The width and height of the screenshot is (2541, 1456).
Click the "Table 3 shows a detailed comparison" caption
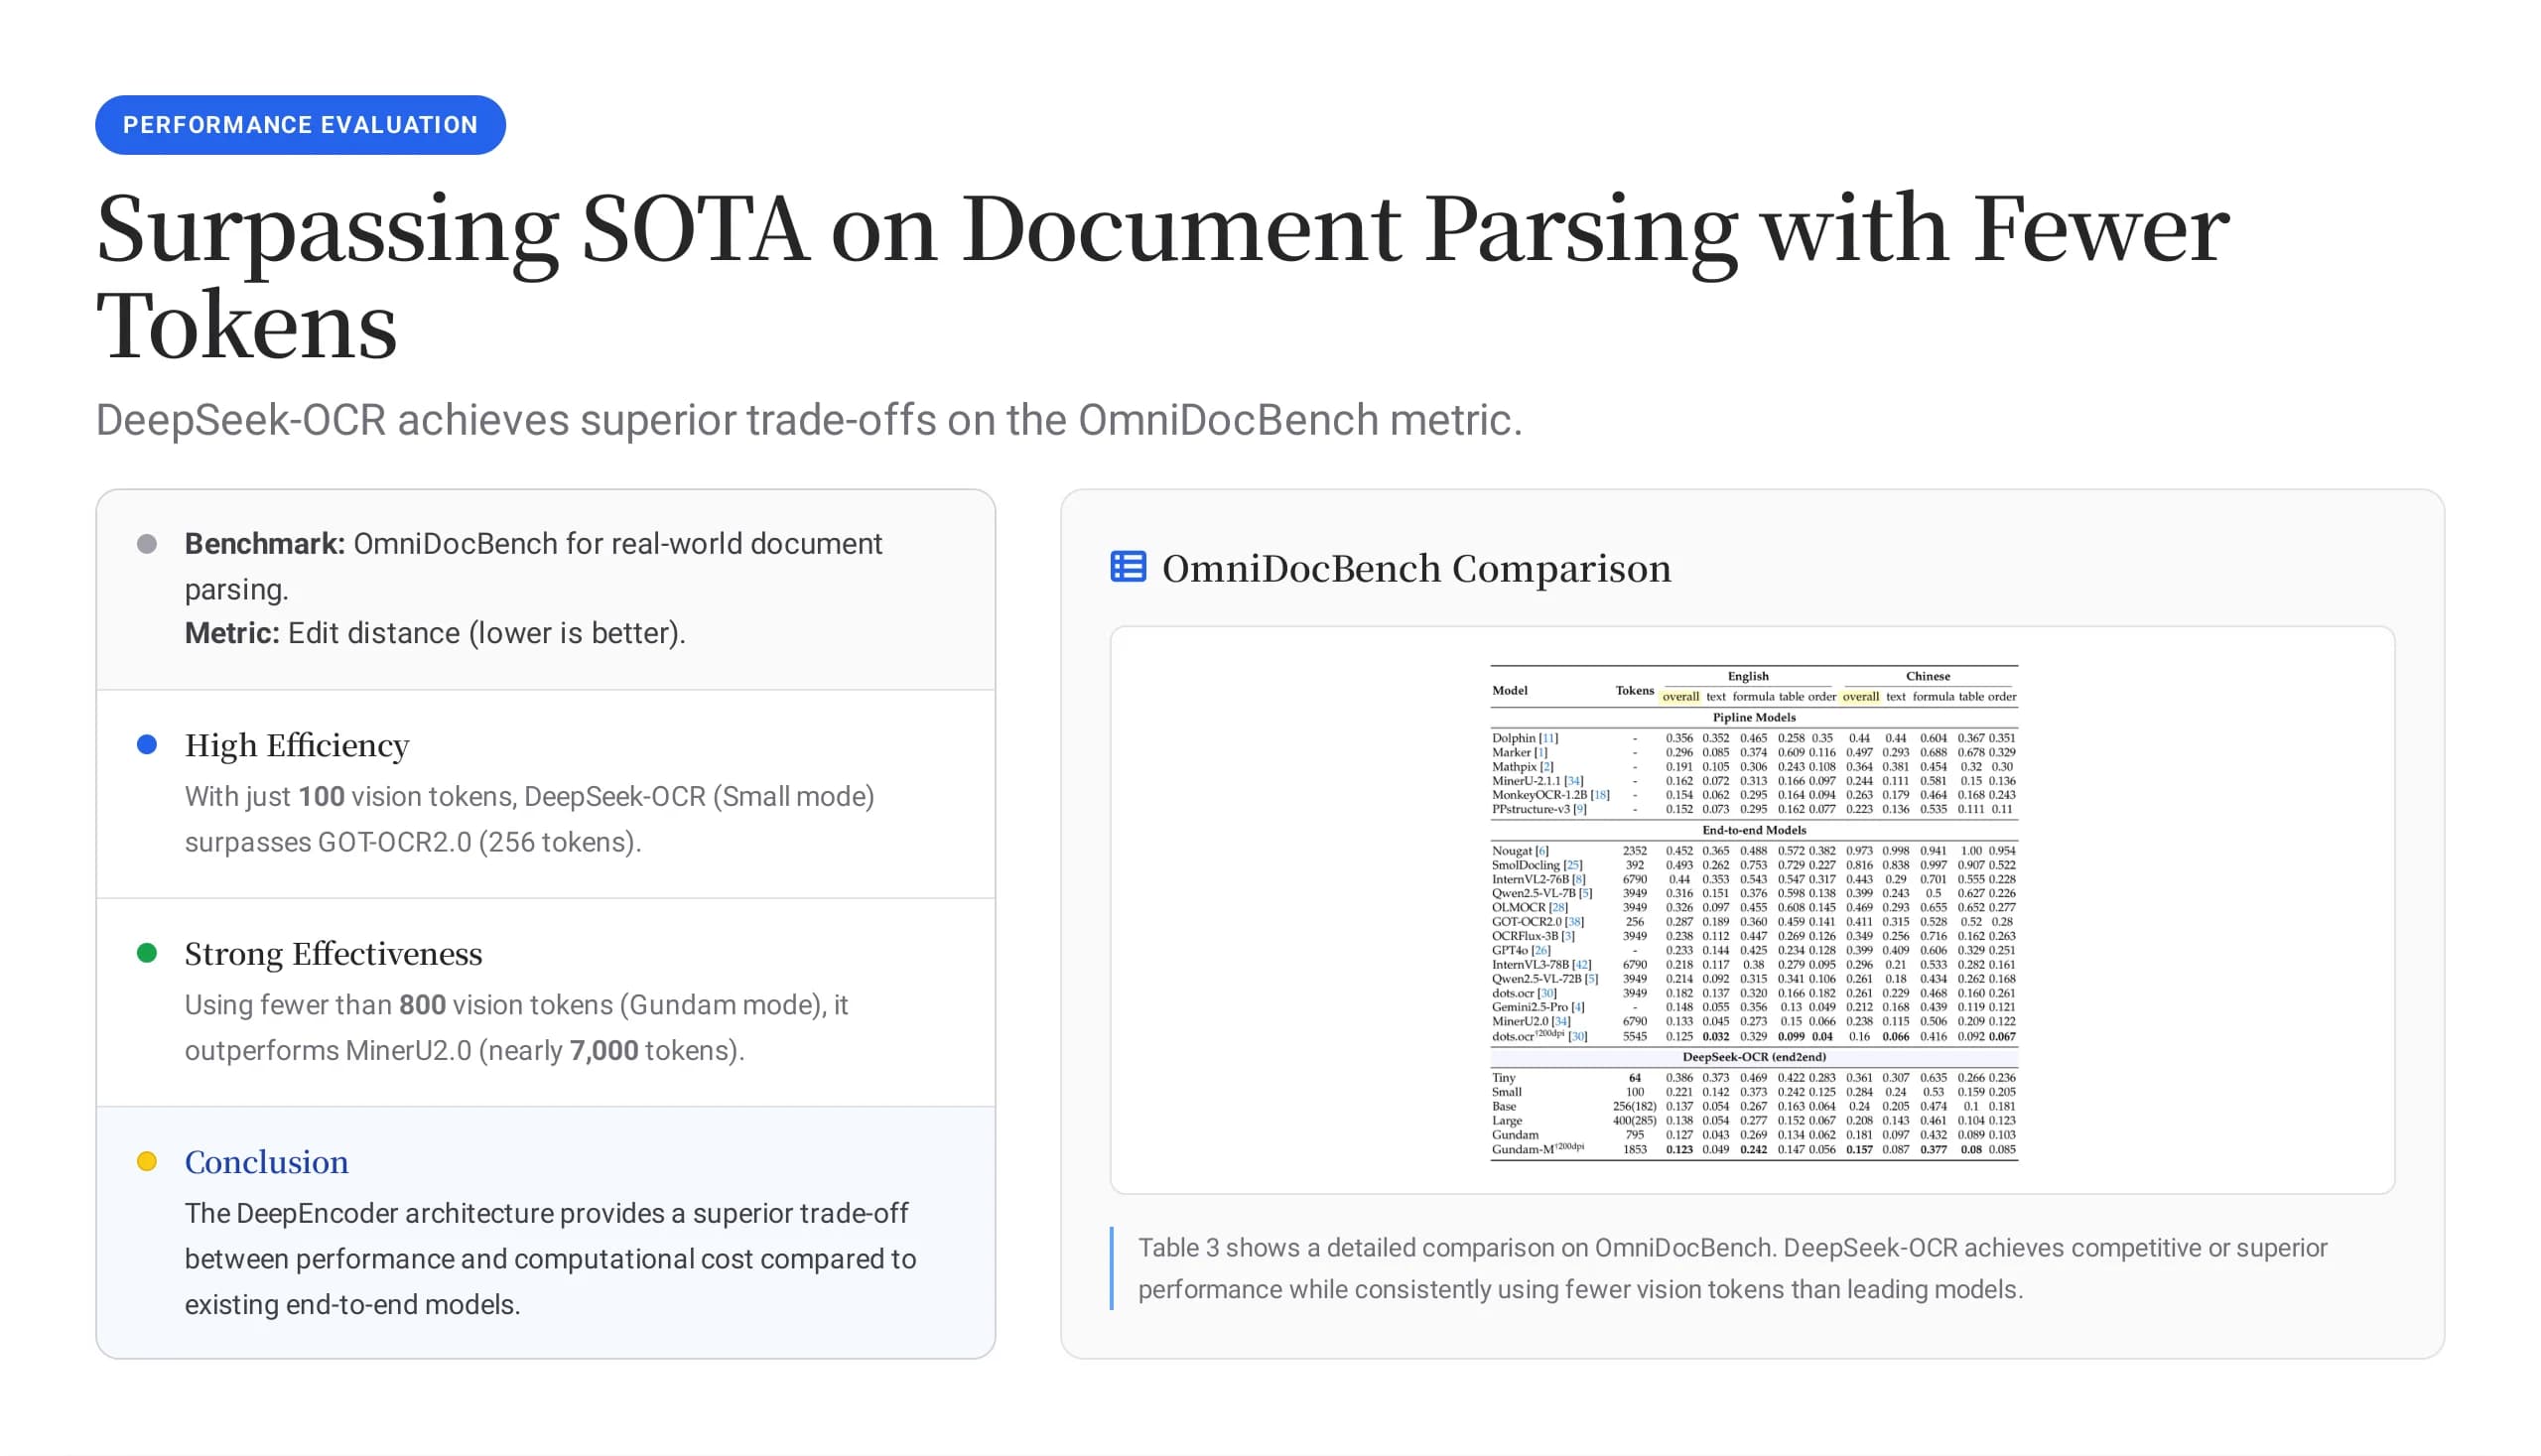[1732, 1269]
